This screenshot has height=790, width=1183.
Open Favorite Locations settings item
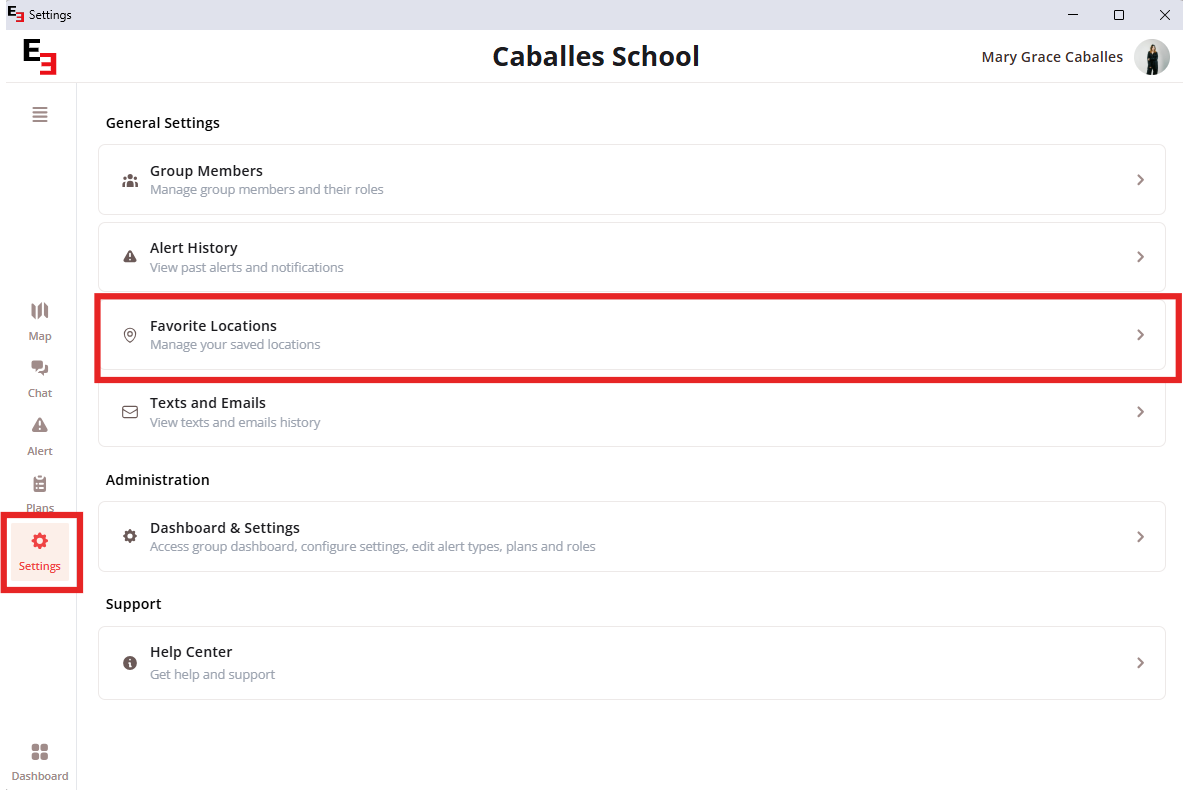tap(631, 335)
